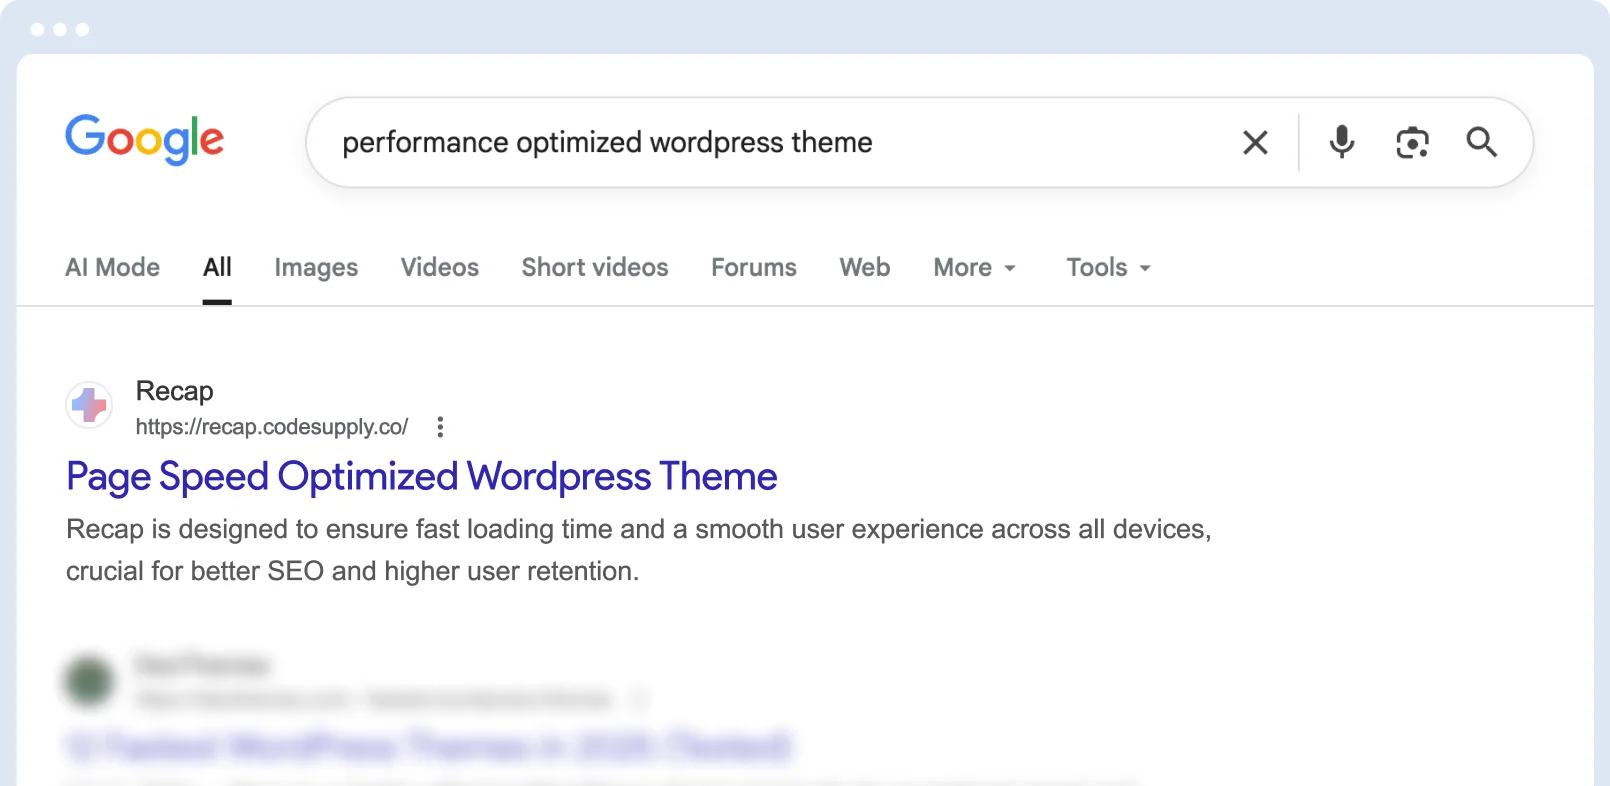Image resolution: width=1610 pixels, height=786 pixels.
Task: Click the recap.codesupply.co URL
Action: 272,427
